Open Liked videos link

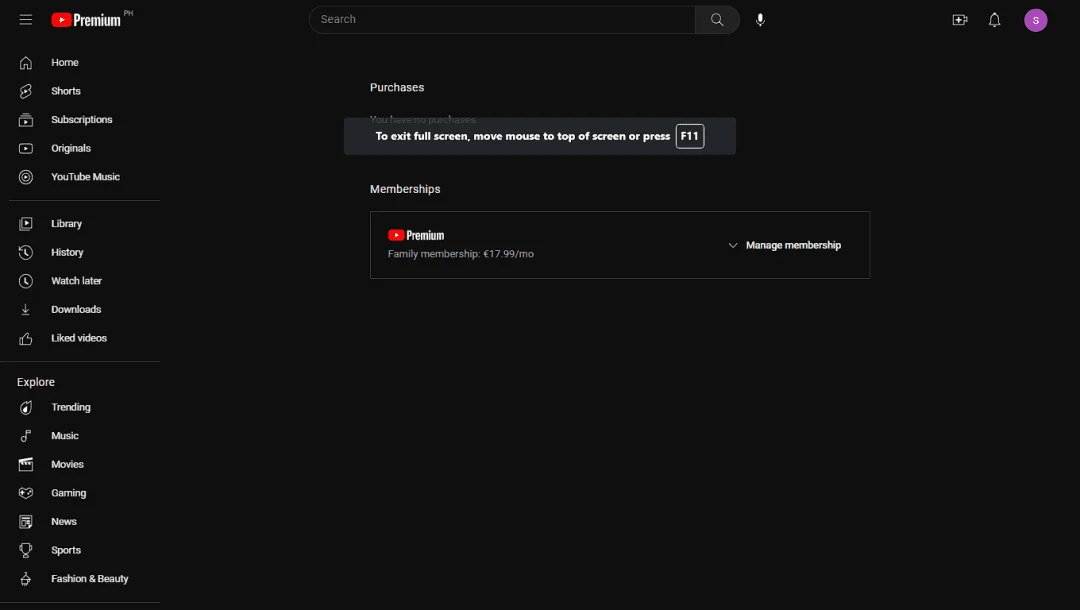click(x=80, y=338)
